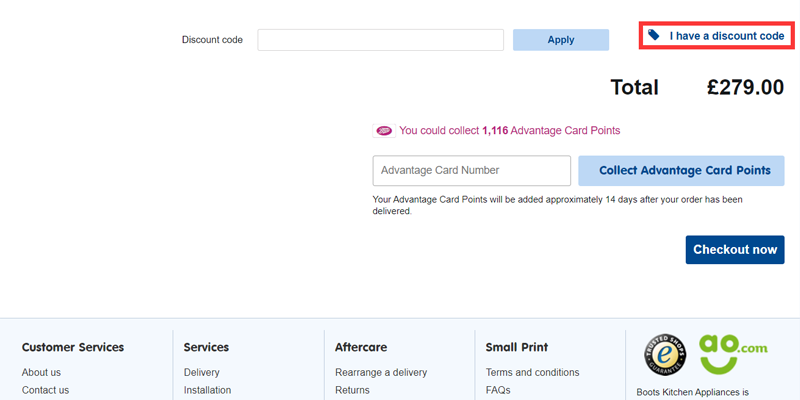Select Rearrange a delivery link
This screenshot has height=400, width=800.
coord(380,372)
